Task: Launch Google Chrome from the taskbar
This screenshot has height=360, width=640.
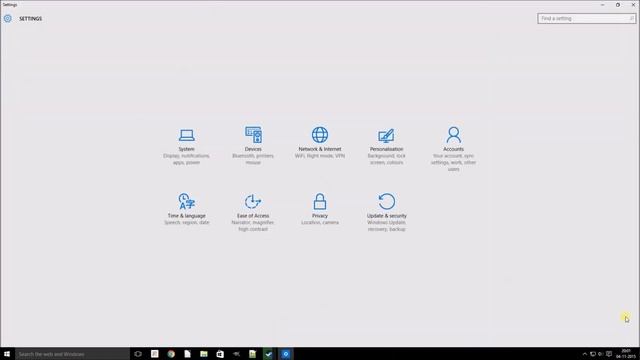Action: tap(171, 354)
